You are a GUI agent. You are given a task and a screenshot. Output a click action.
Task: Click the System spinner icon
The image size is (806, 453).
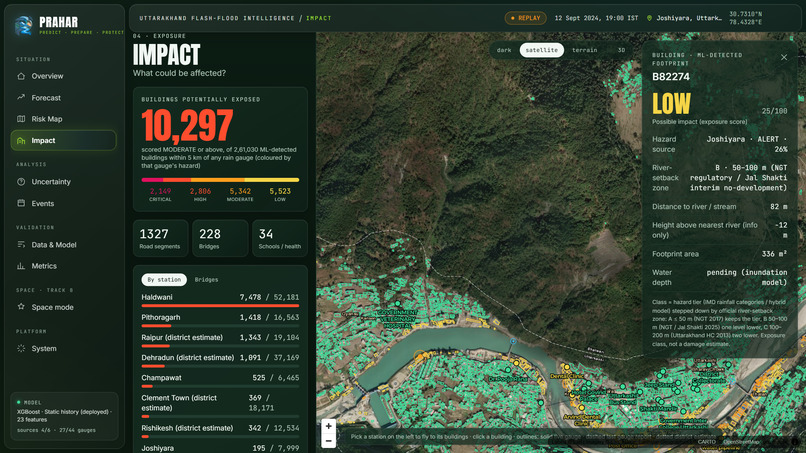[21, 348]
